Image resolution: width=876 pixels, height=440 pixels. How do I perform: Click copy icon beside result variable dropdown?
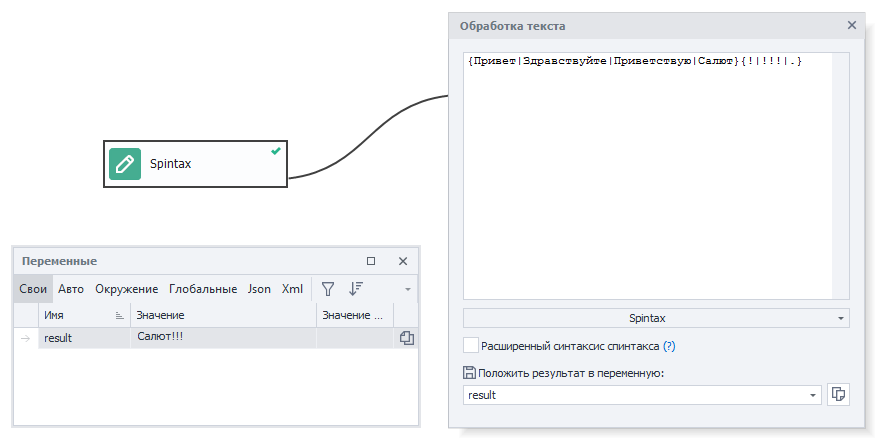point(838,395)
